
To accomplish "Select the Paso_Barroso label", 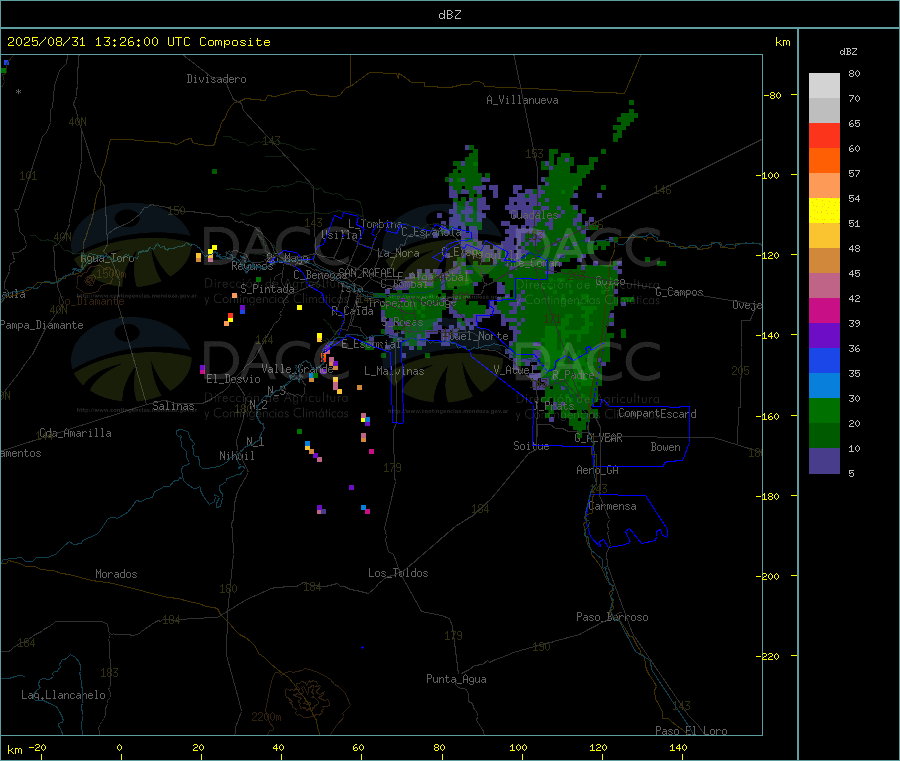I will coord(612,617).
